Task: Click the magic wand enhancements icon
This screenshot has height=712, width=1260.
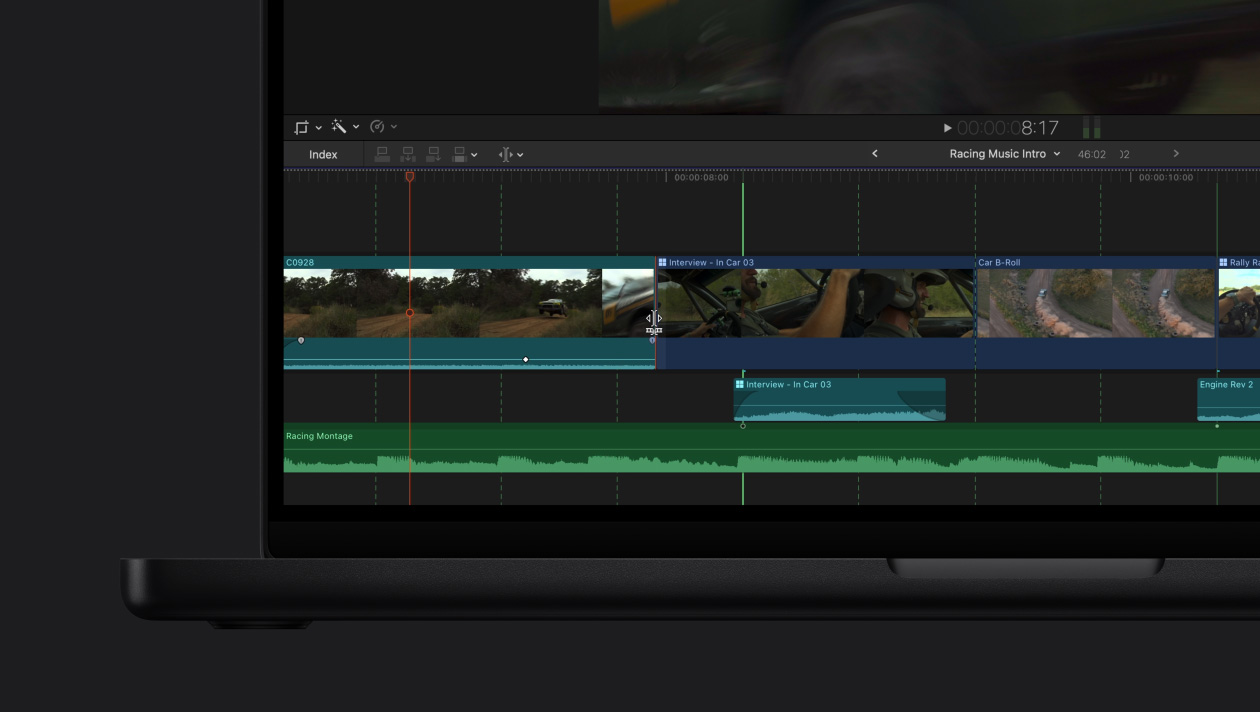Action: [339, 127]
